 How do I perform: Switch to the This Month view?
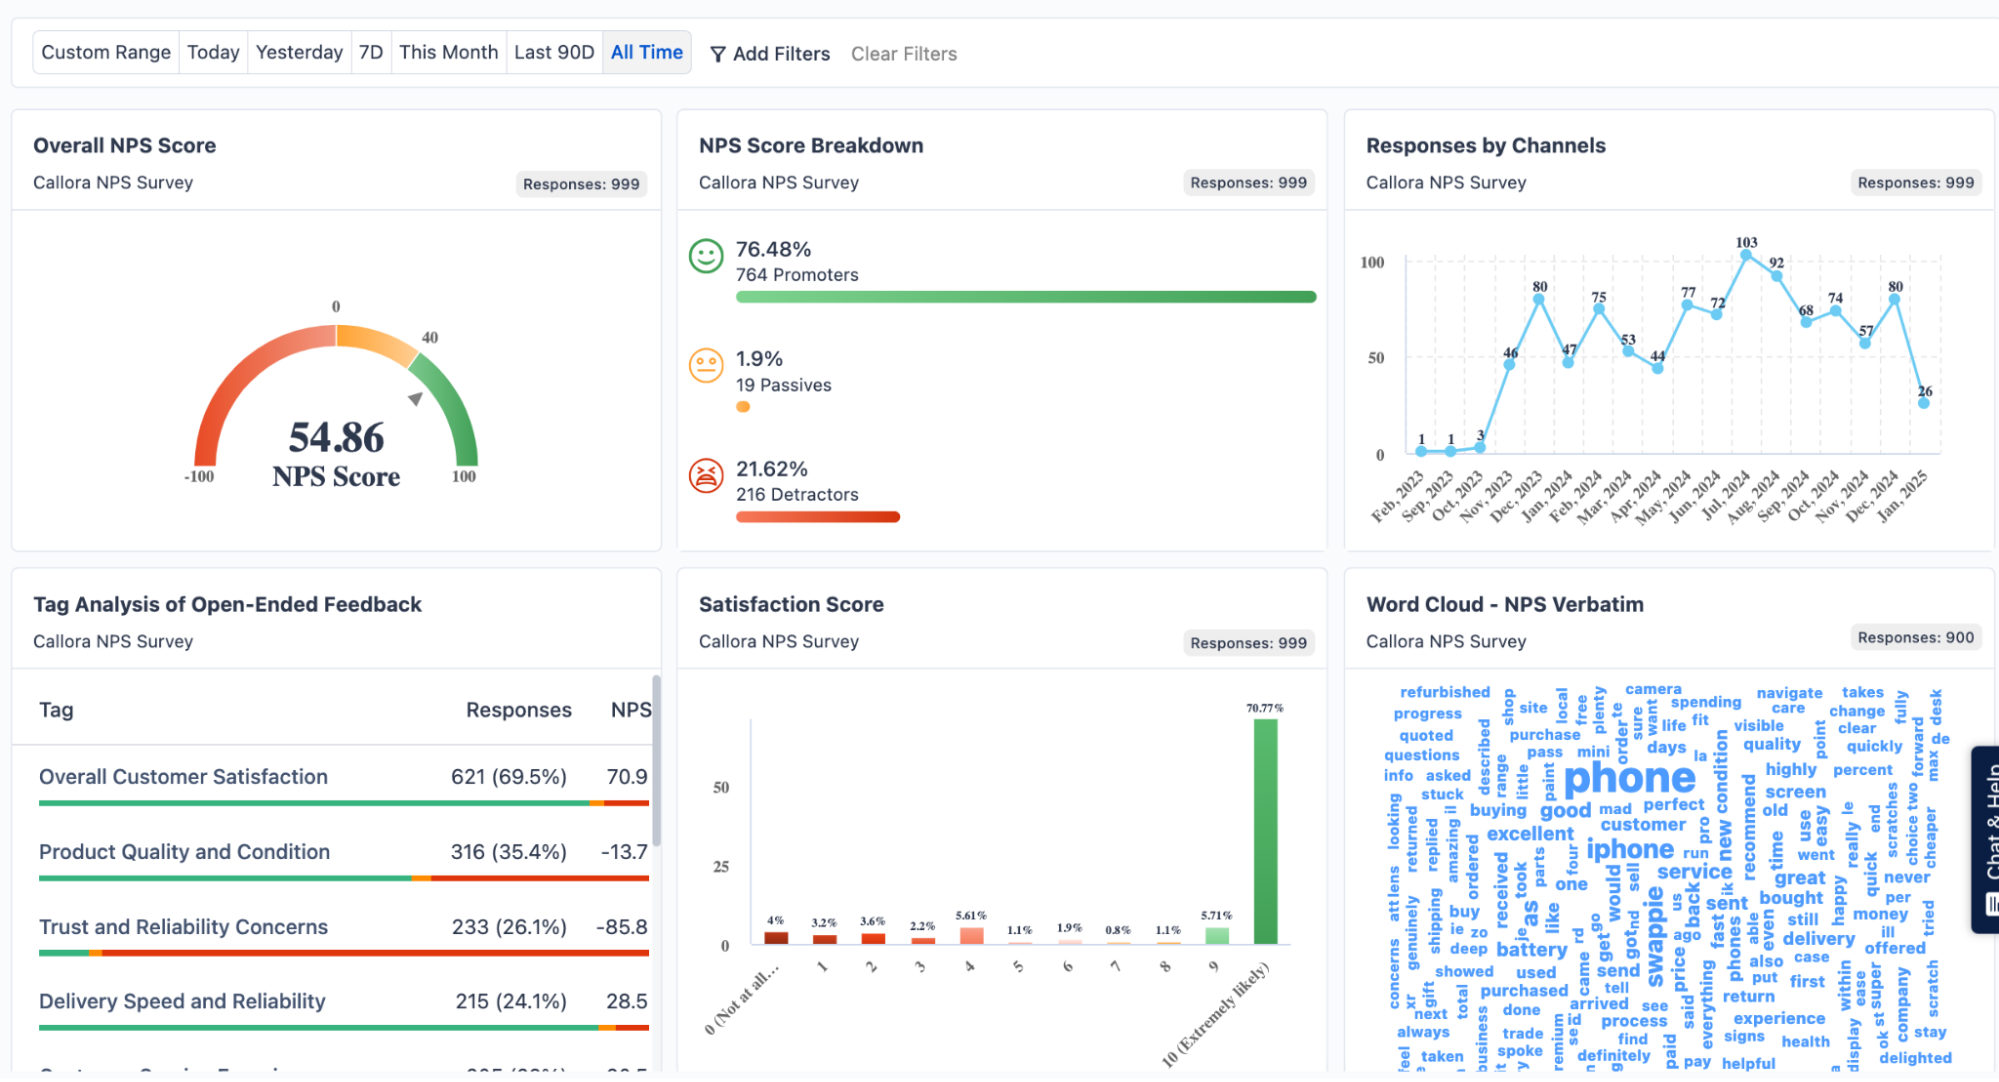point(448,51)
